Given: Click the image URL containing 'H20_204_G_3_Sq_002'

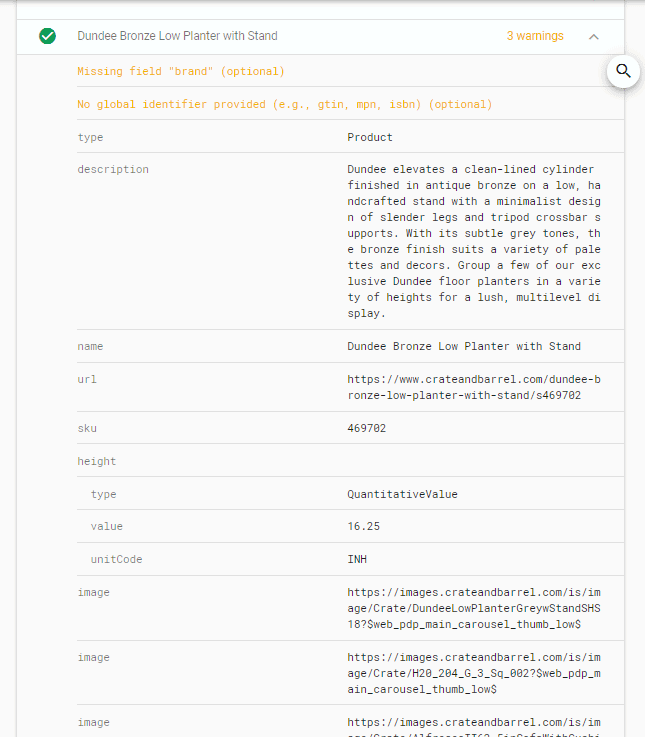Looking at the screenshot, I should coord(474,673).
